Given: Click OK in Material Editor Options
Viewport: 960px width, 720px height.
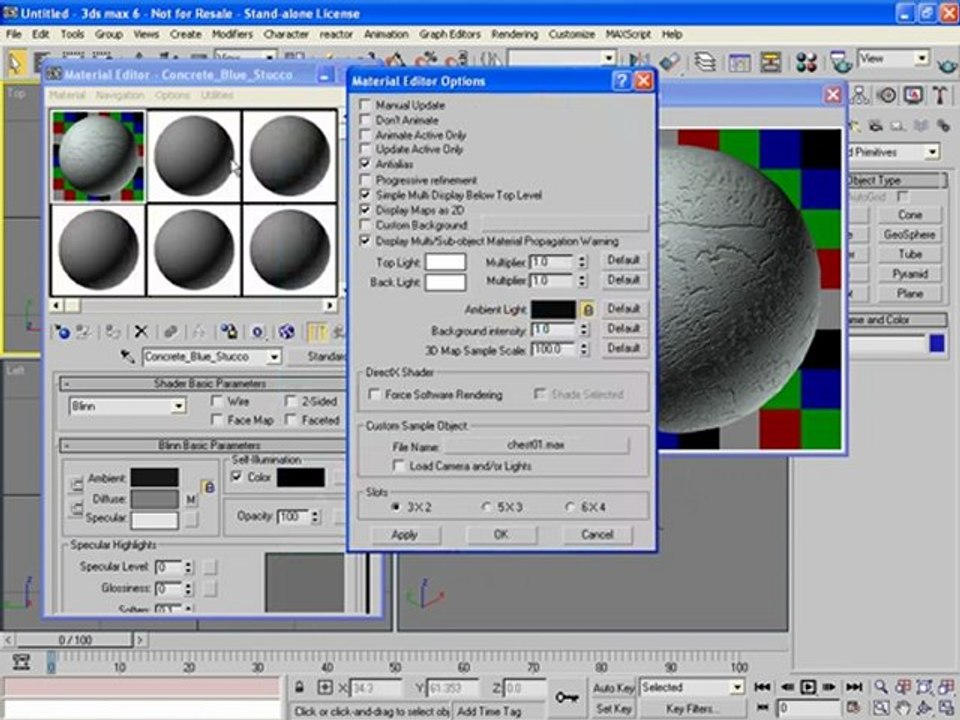Looking at the screenshot, I should tap(501, 534).
